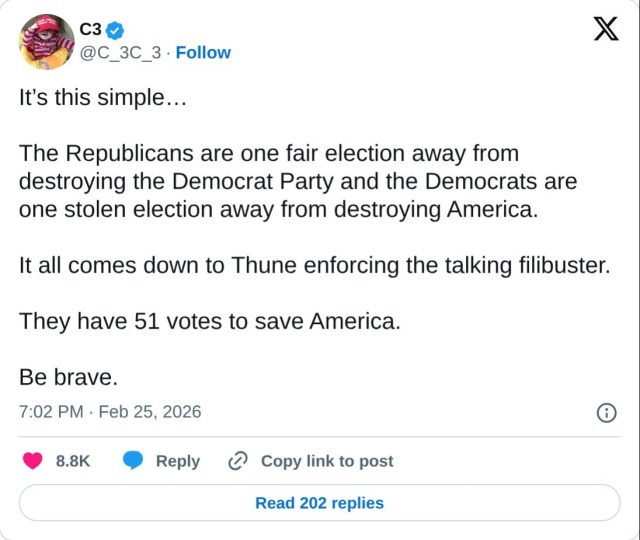Open the post info circle icon
This screenshot has height=540, width=640.
[x=606, y=413]
